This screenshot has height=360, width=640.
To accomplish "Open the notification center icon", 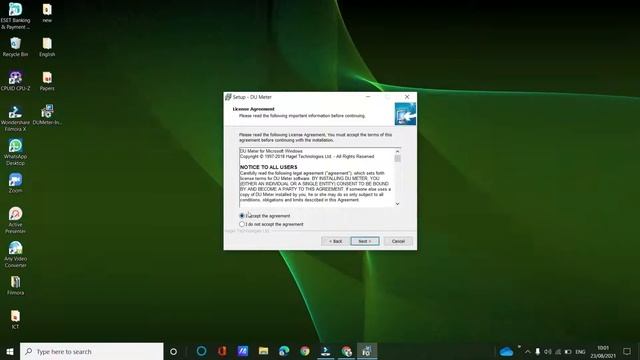I will click(x=627, y=351).
